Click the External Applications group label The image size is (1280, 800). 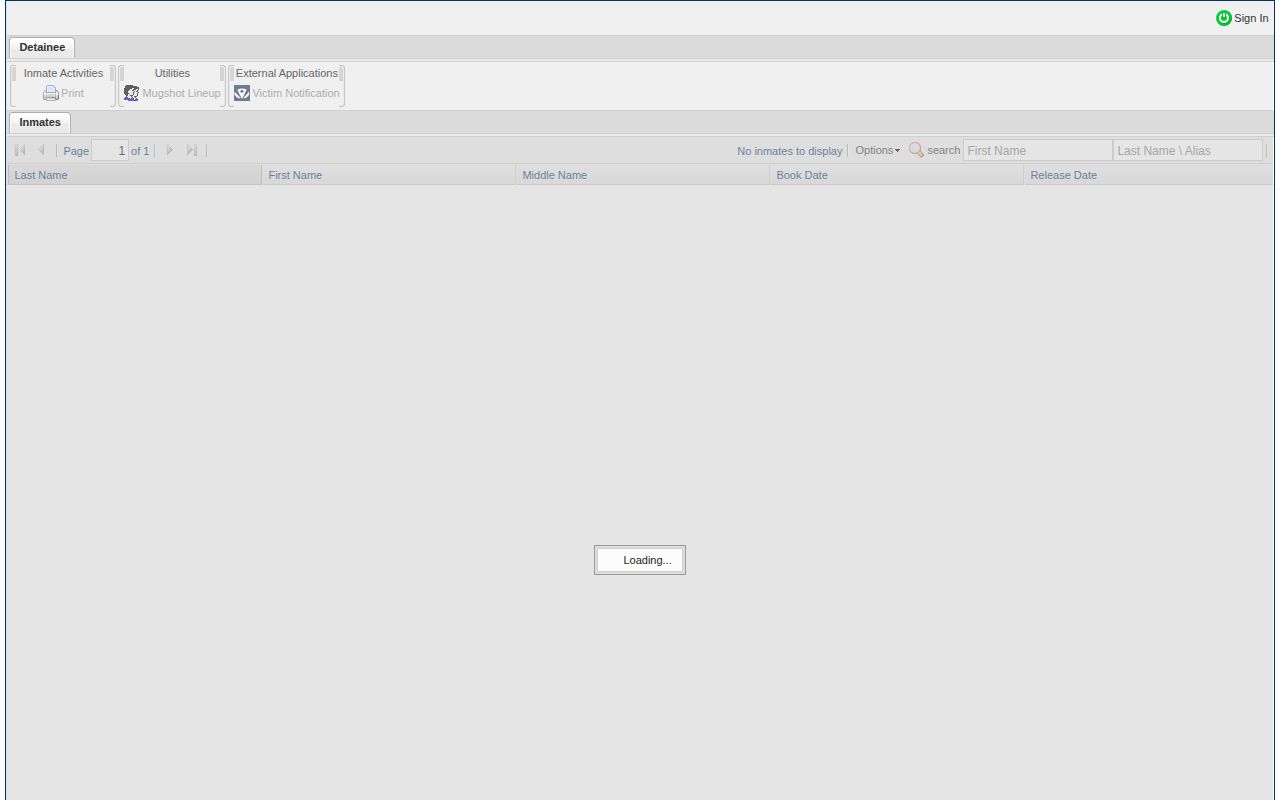pyautogui.click(x=287, y=73)
